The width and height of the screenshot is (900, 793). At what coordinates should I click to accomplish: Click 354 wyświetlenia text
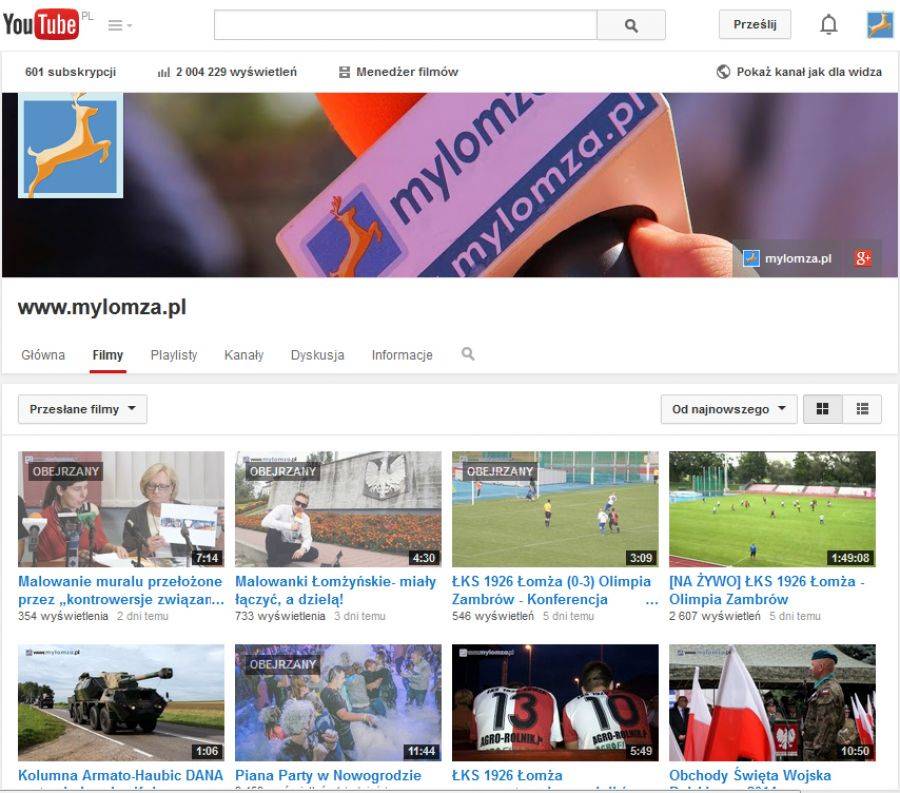pyautogui.click(x=63, y=616)
